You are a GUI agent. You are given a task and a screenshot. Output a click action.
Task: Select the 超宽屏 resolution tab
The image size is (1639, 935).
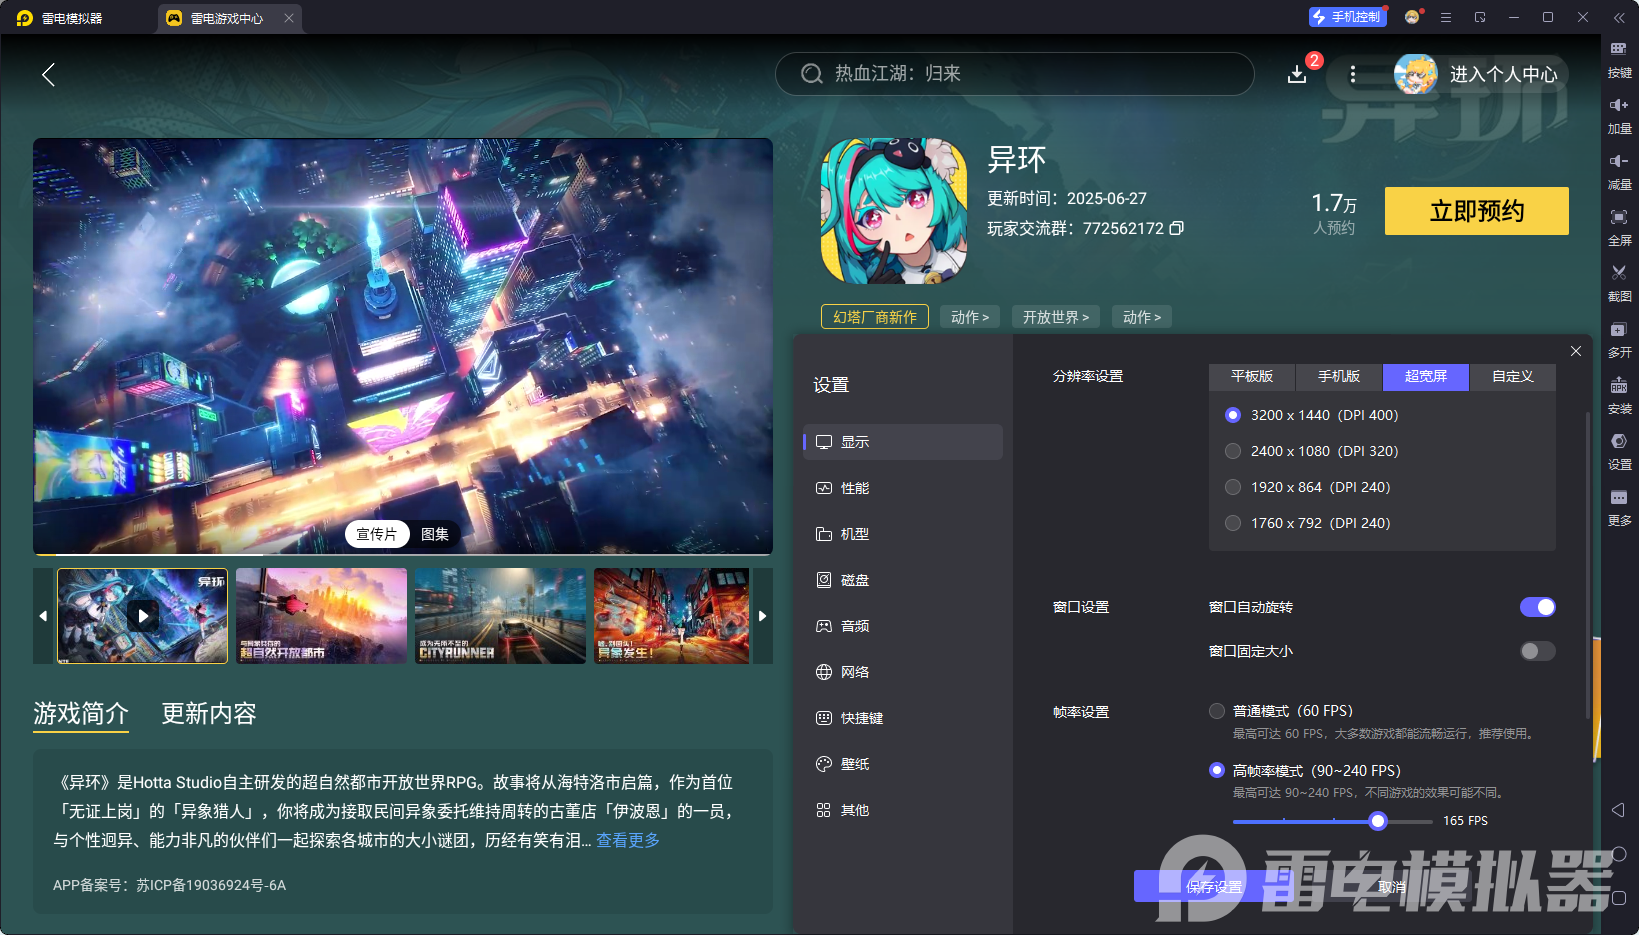point(1426,376)
